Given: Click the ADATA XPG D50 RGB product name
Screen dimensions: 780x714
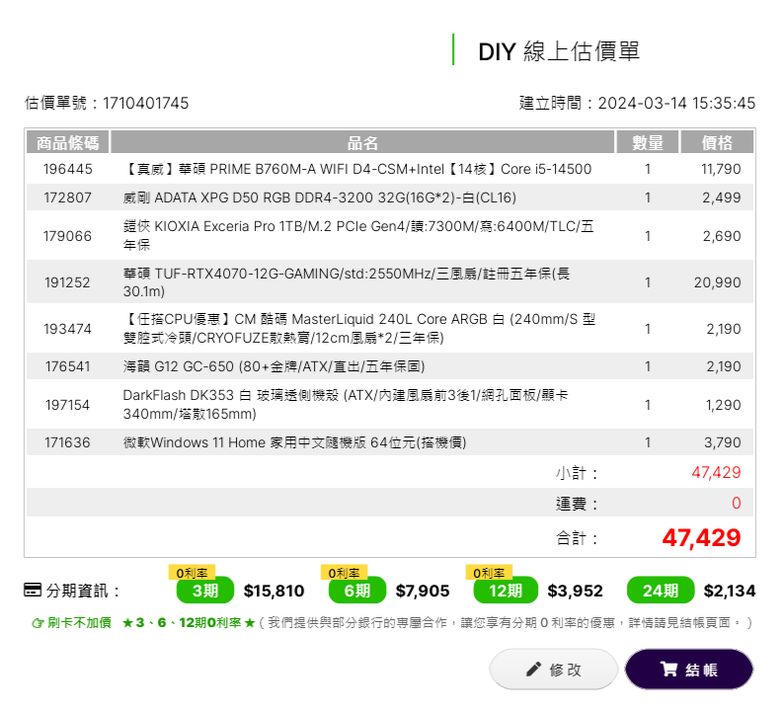Looking at the screenshot, I should coord(320,198).
